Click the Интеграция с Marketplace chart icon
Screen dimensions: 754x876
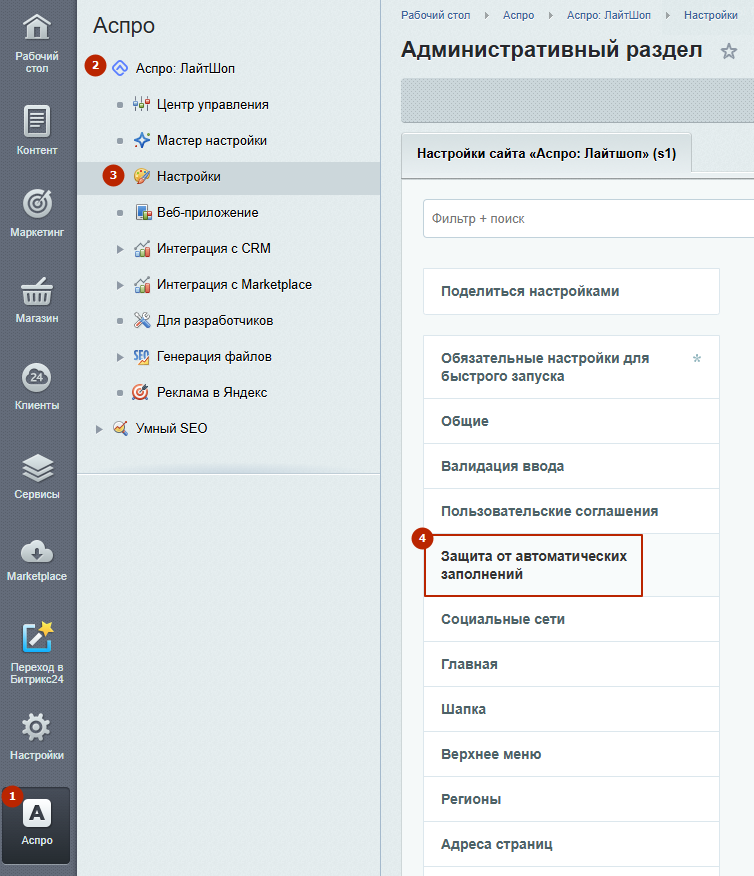pos(142,284)
